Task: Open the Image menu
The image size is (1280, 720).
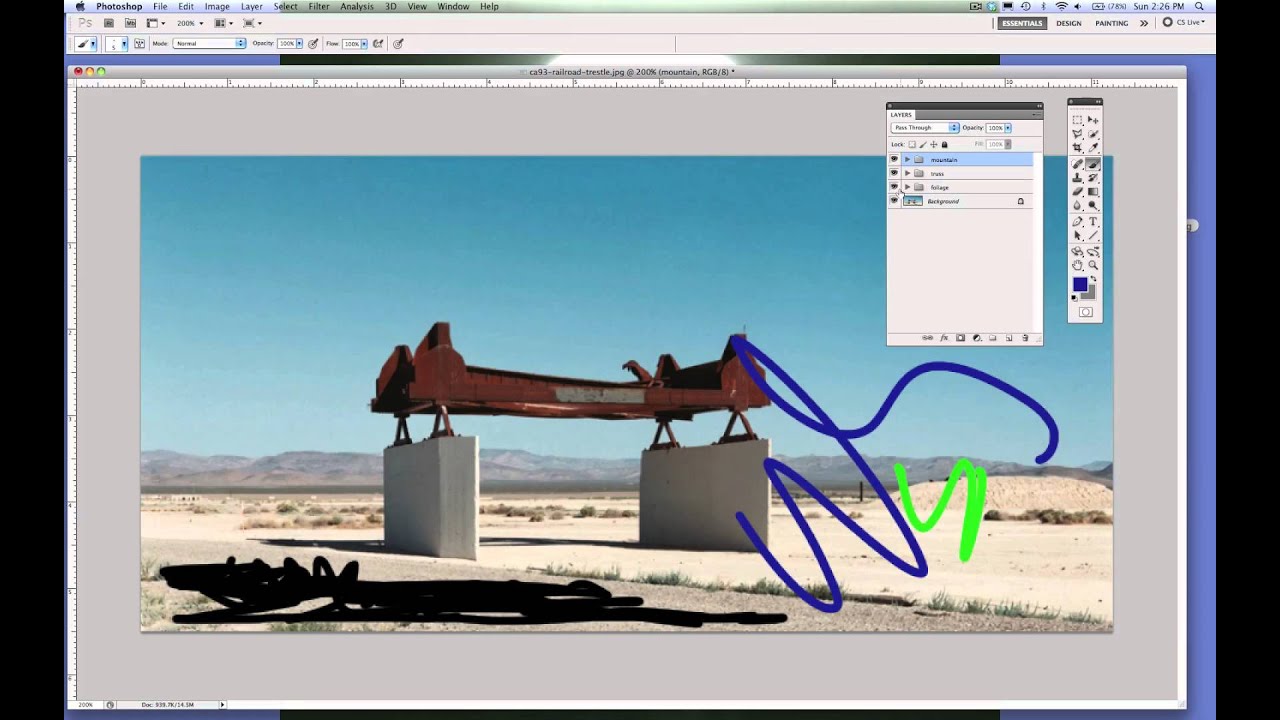Action: (217, 6)
